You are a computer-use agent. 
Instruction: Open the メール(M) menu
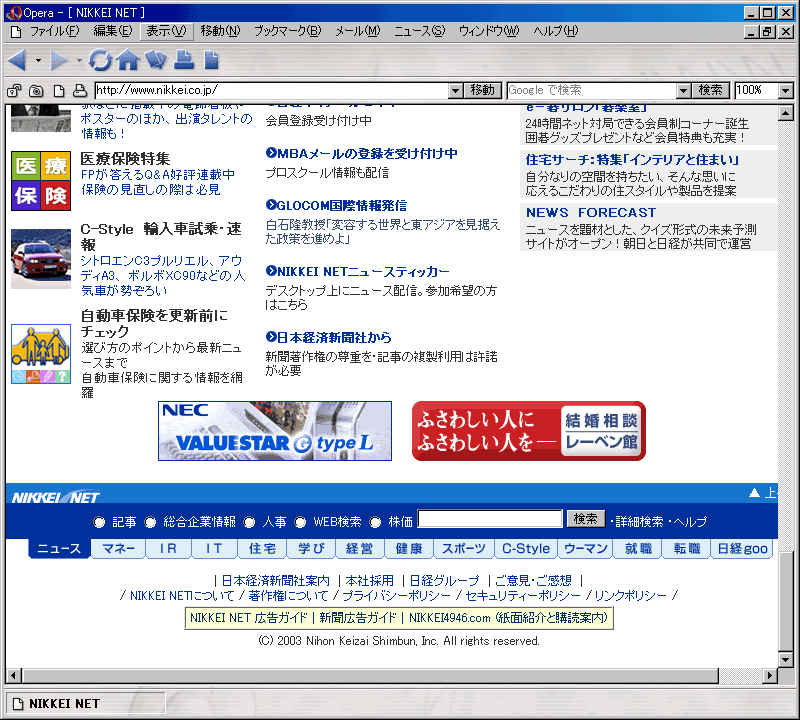358,31
